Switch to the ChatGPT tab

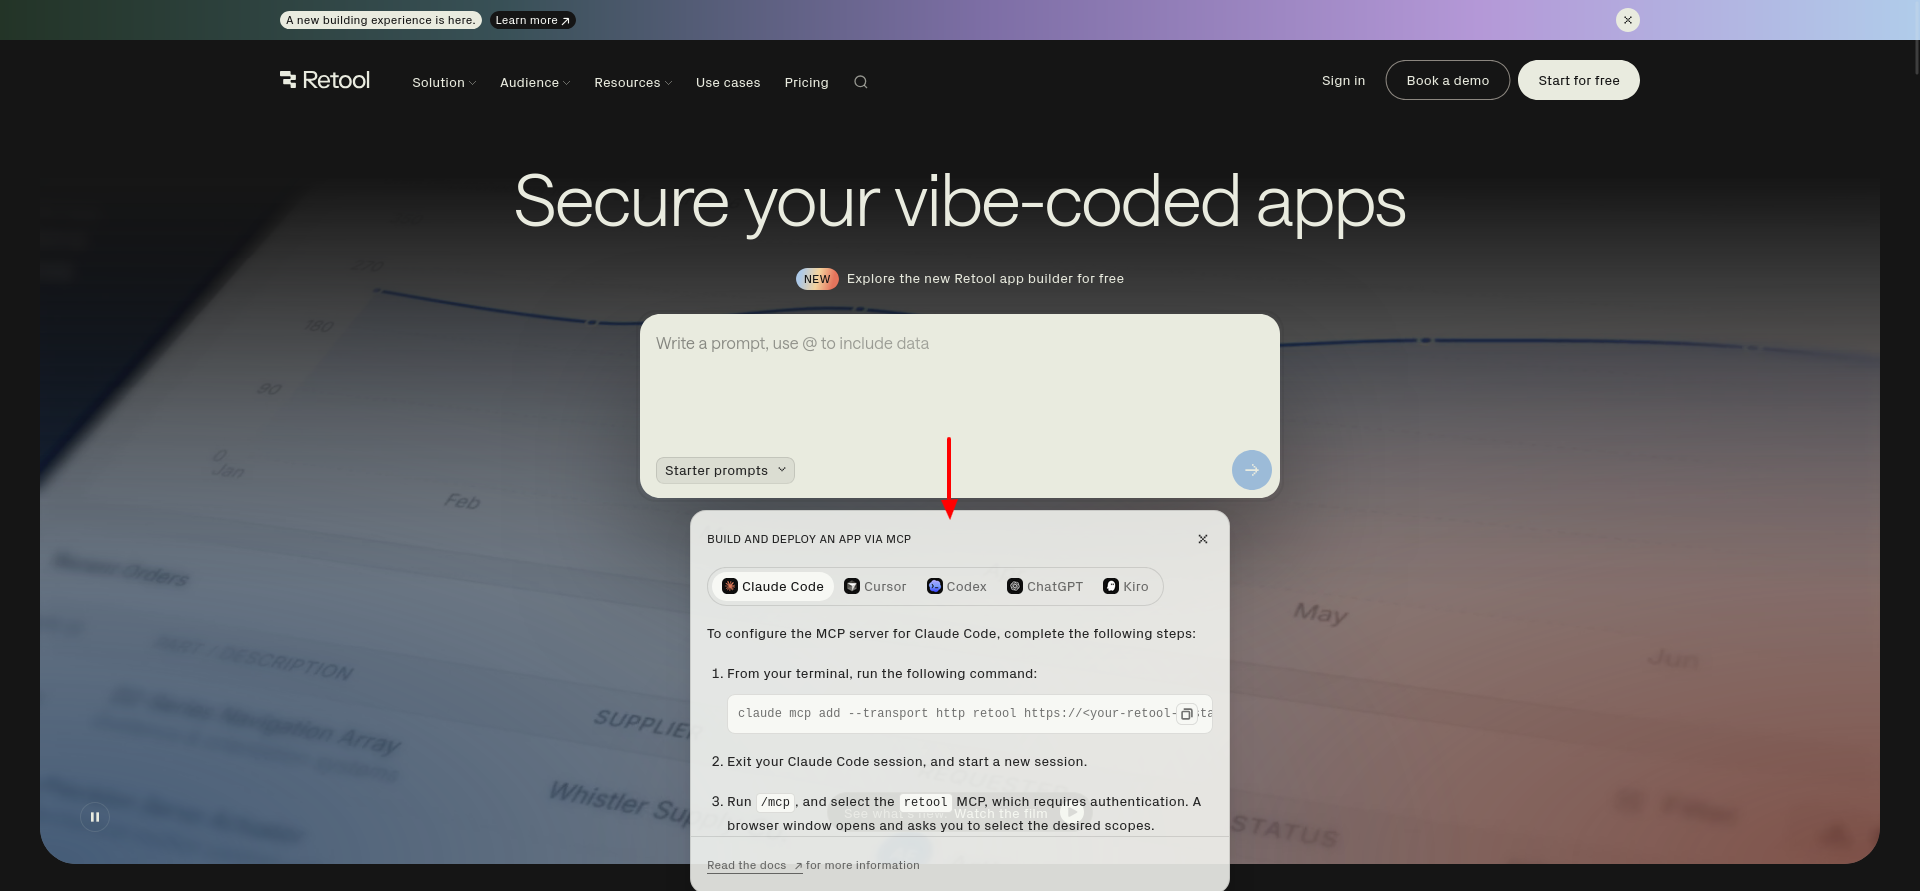1045,587
